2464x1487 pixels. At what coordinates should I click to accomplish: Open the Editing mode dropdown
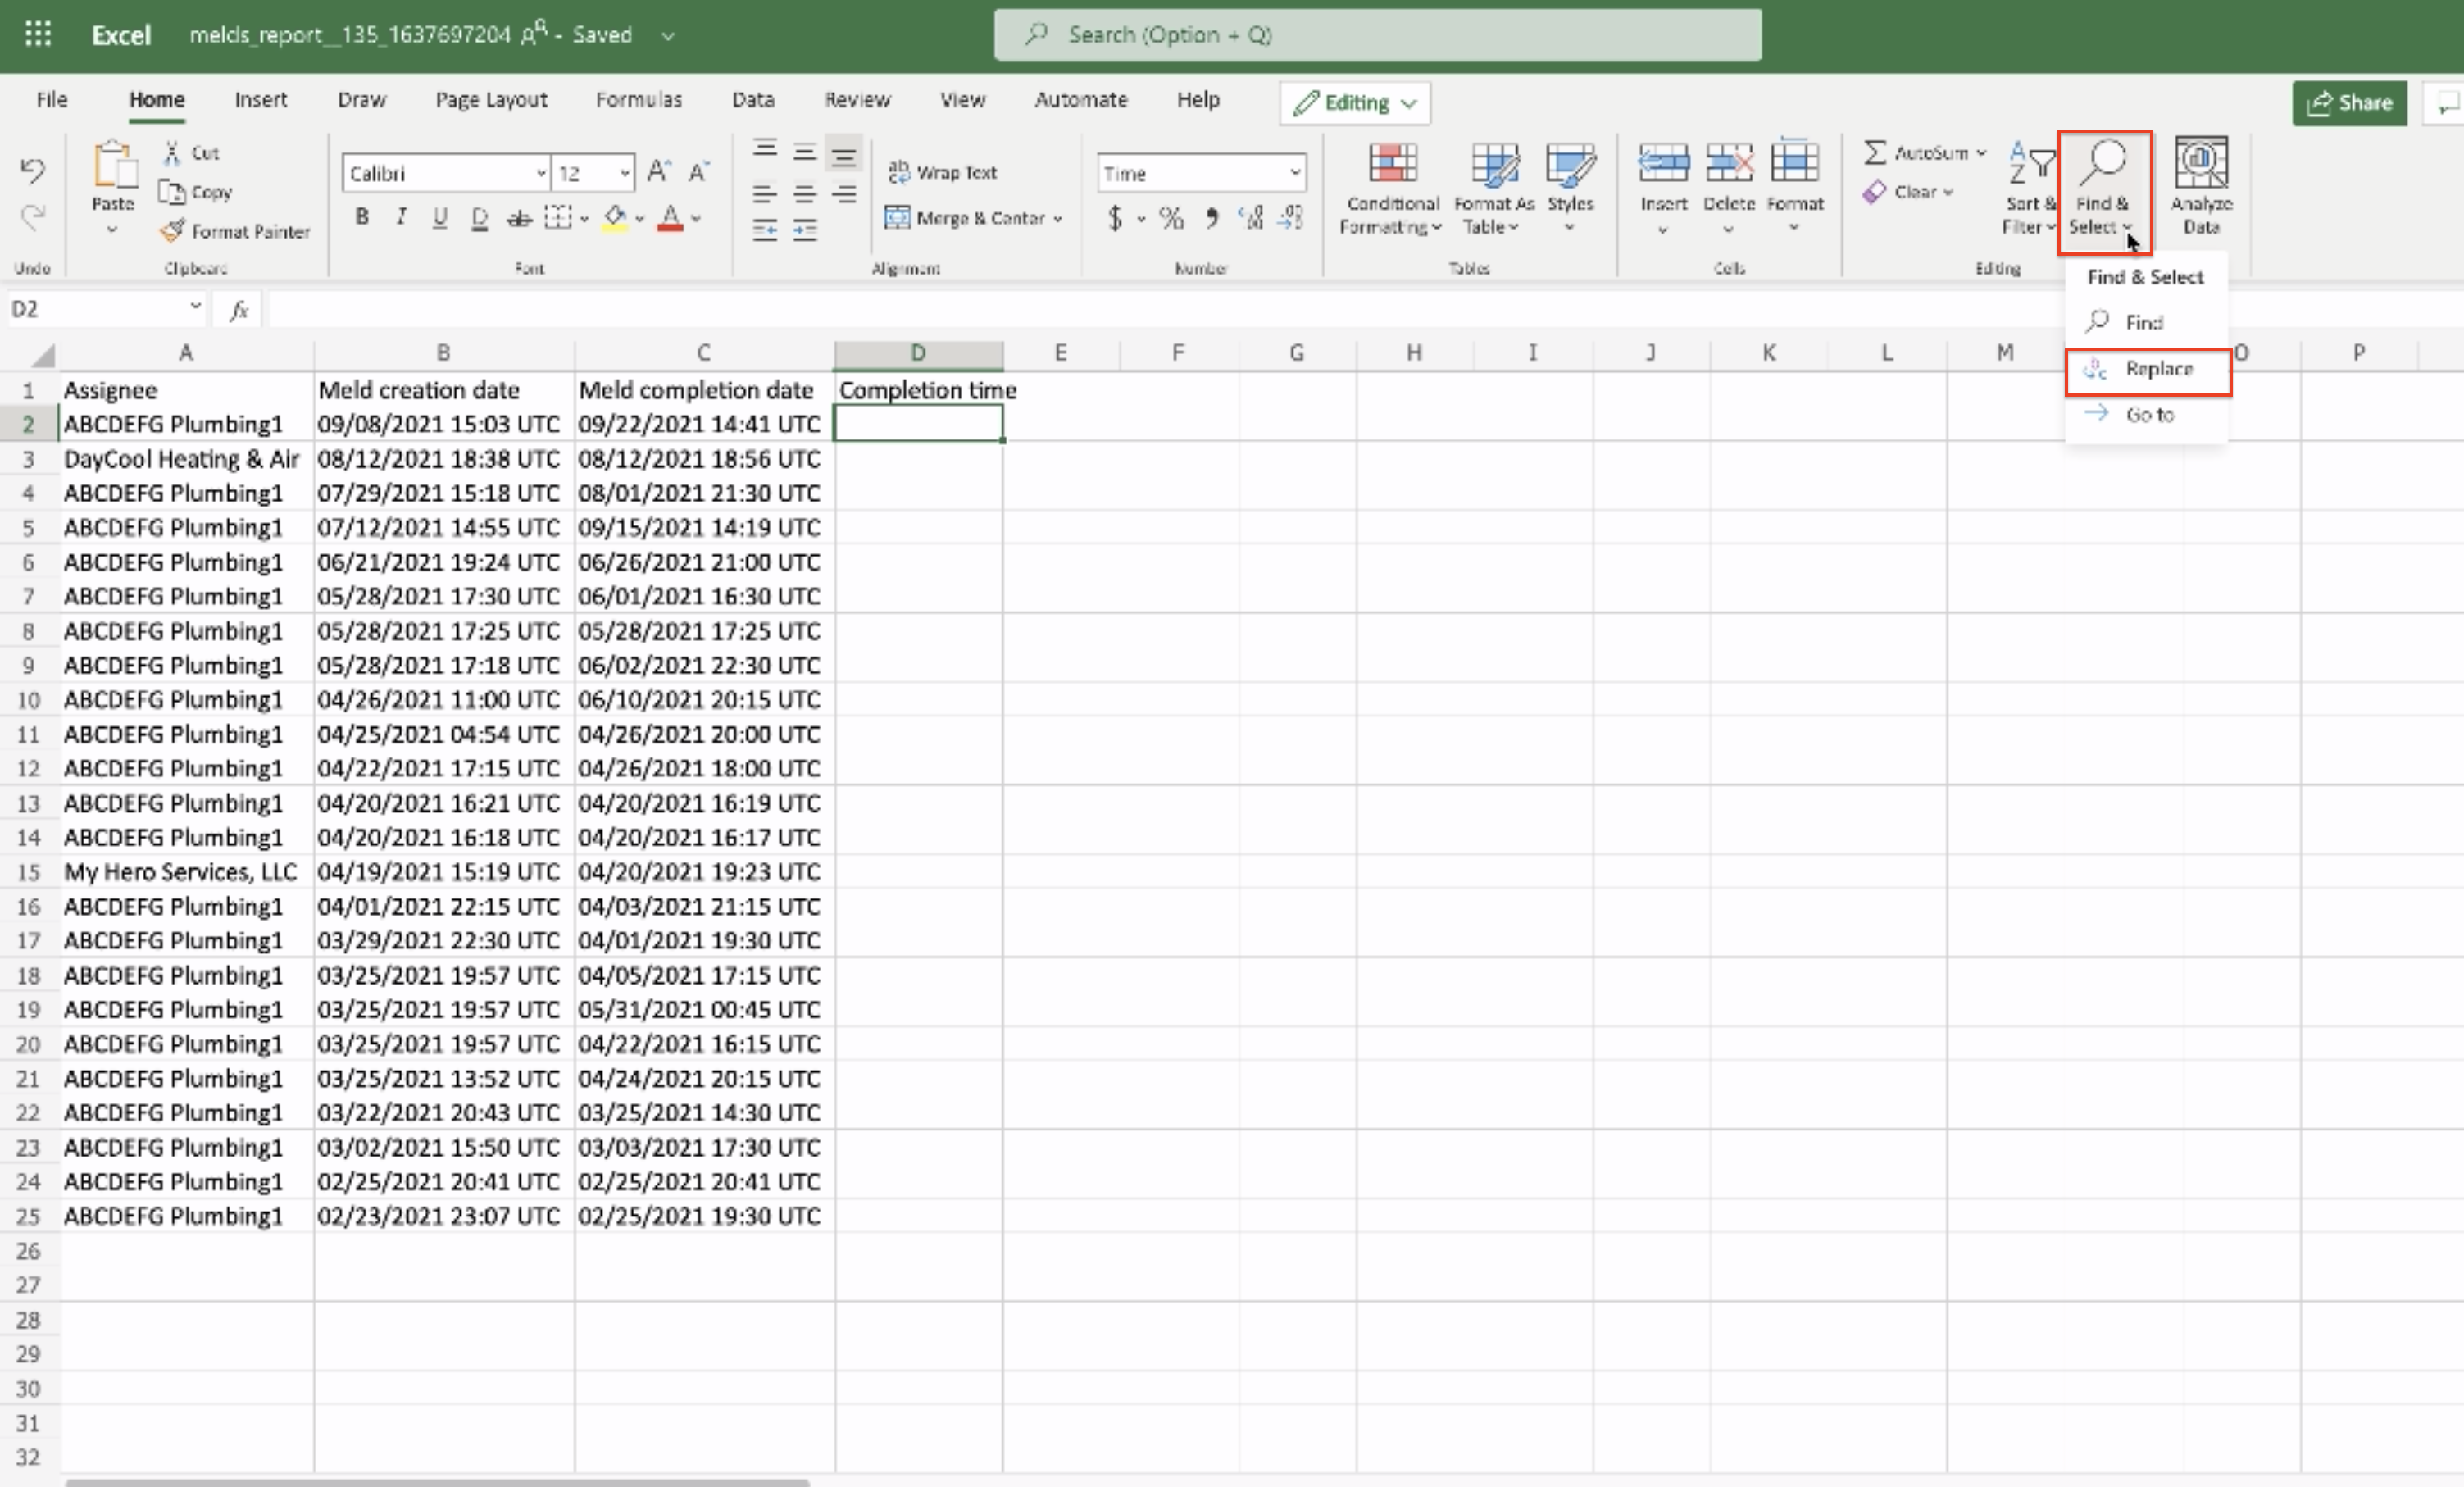click(x=1355, y=103)
